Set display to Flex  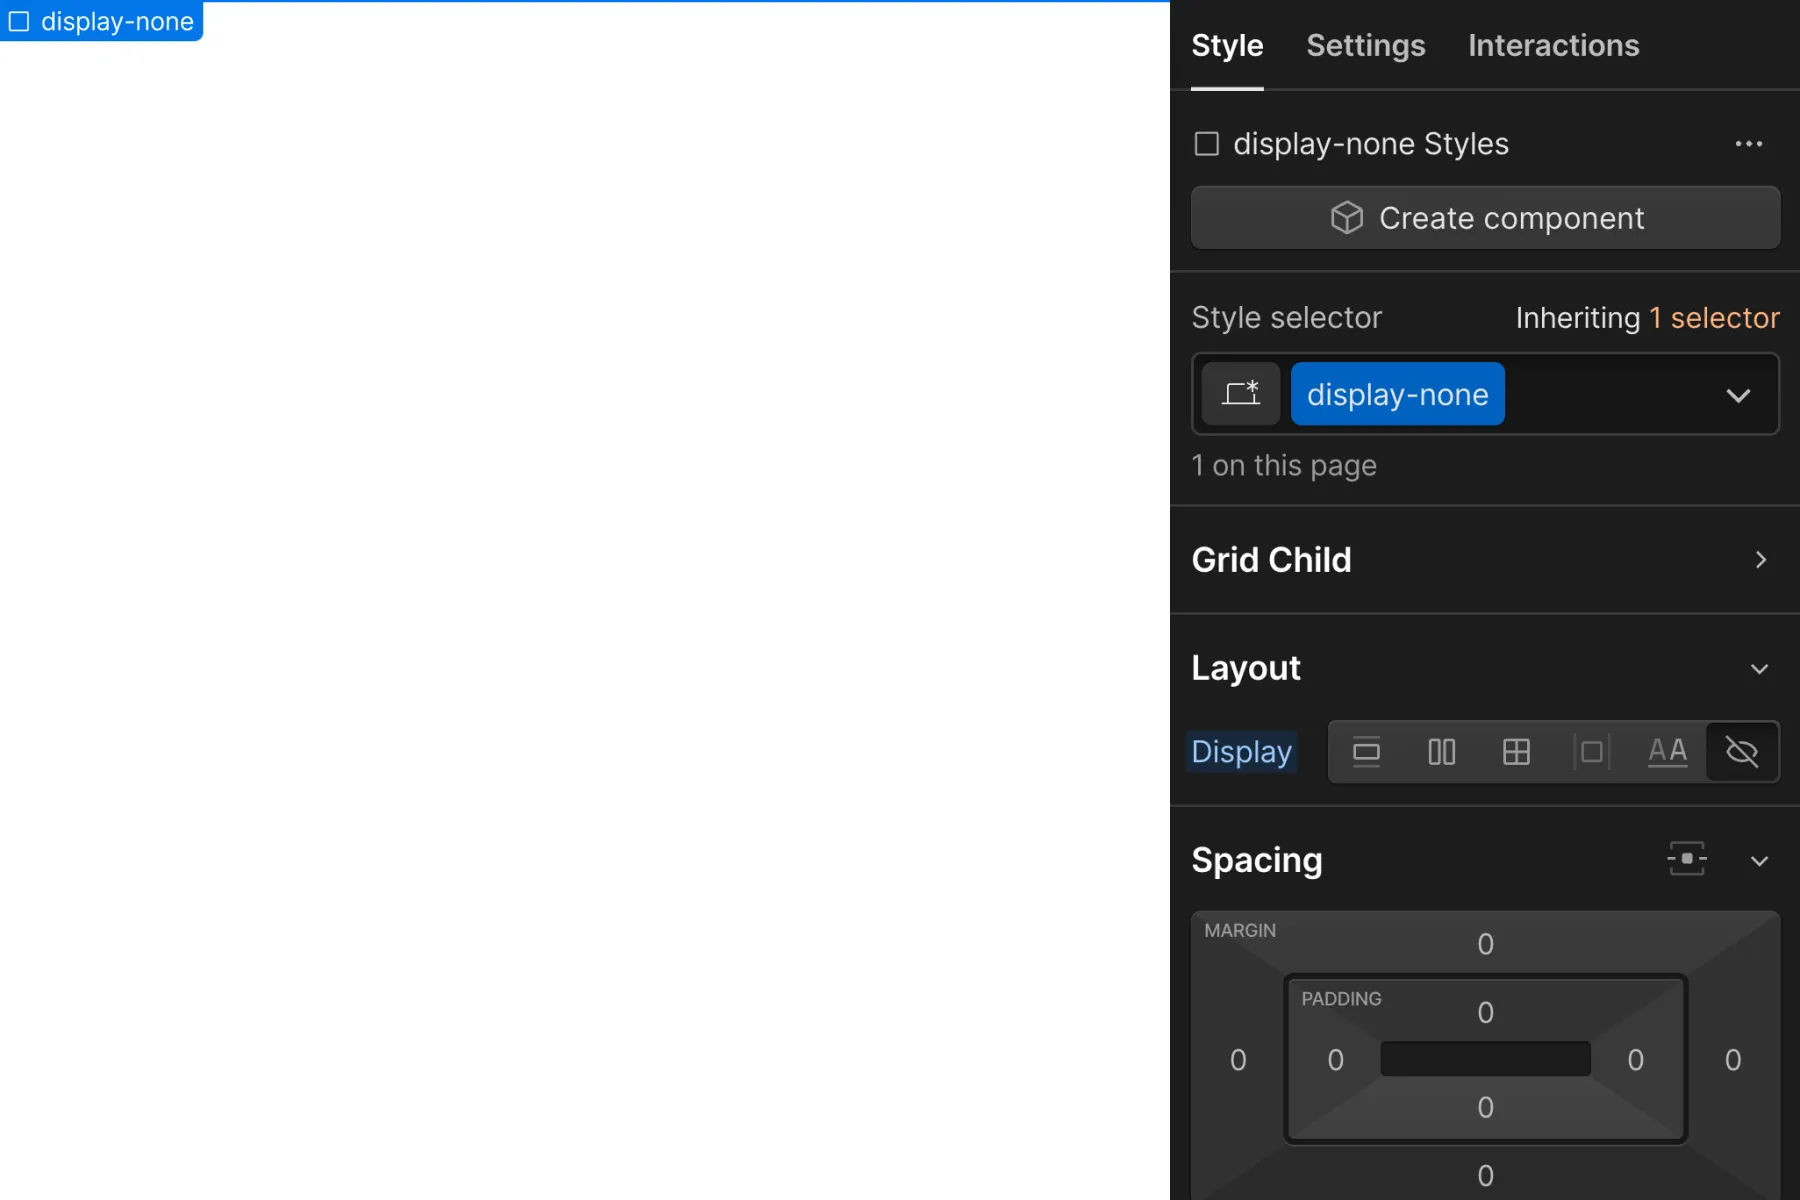tap(1441, 752)
